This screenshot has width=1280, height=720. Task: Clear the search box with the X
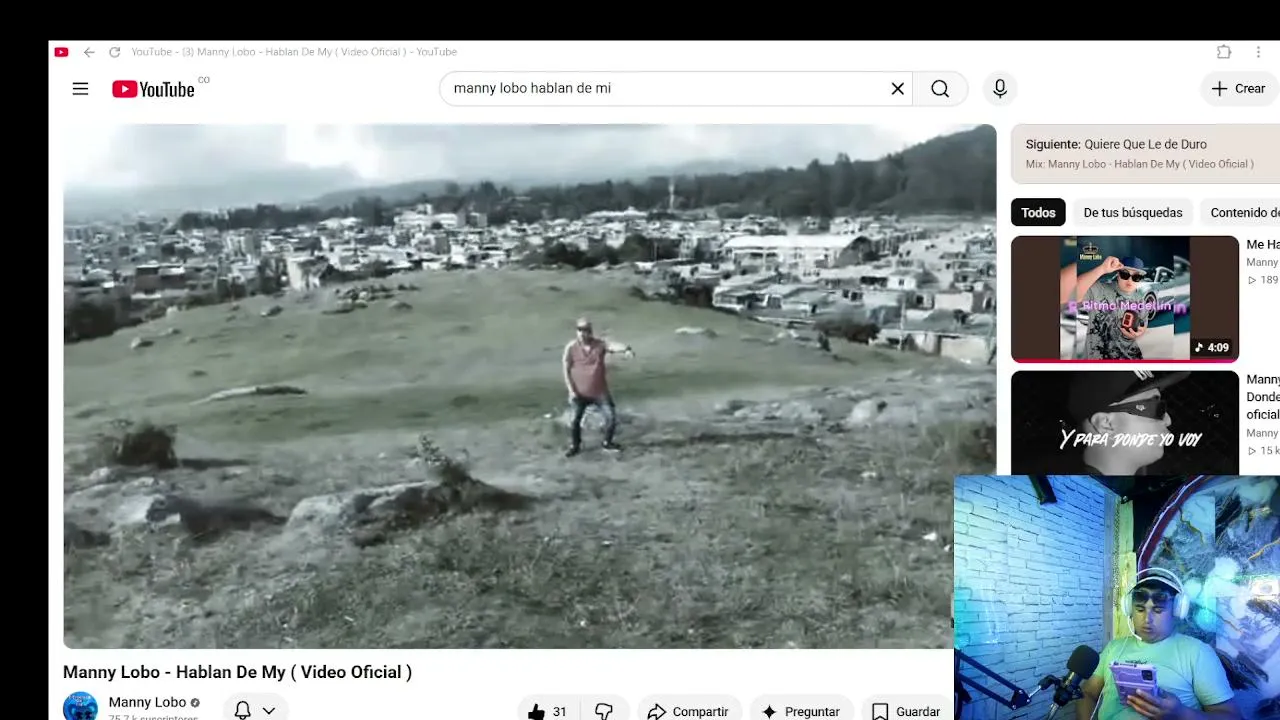click(898, 89)
